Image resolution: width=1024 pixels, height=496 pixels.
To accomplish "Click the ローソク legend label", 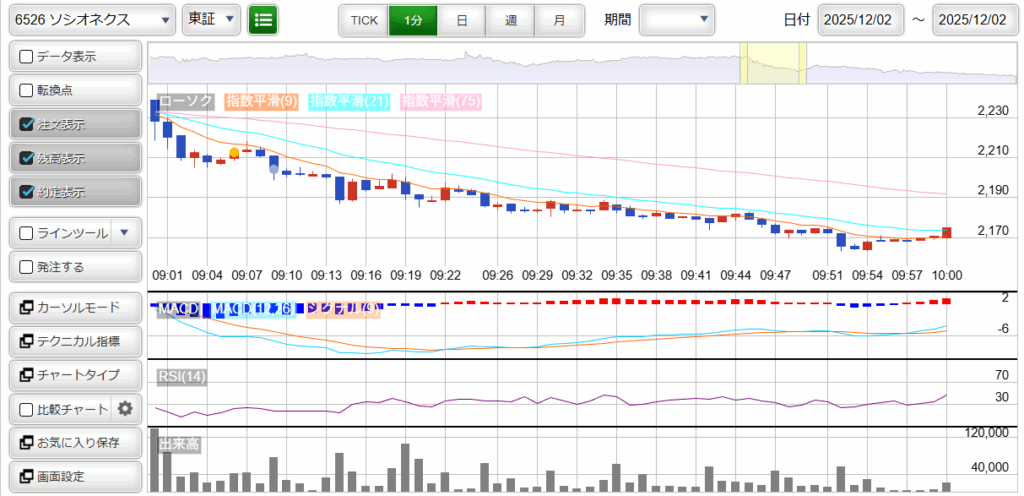I will tap(186, 101).
